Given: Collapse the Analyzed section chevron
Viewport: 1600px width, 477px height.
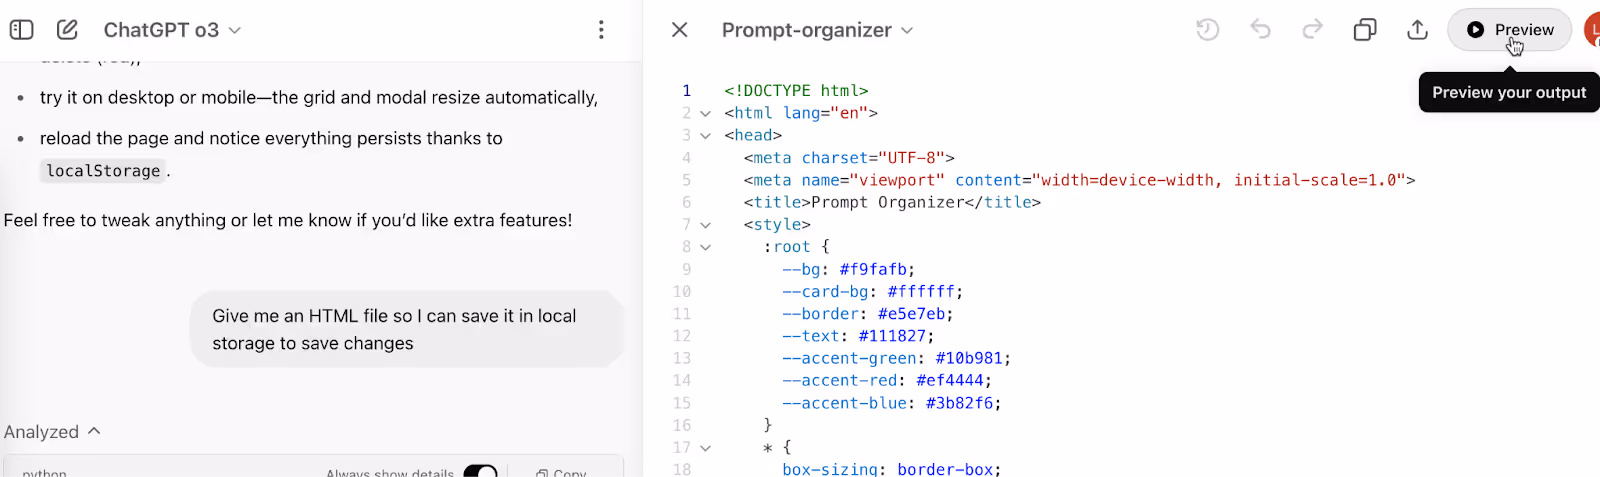Looking at the screenshot, I should 95,431.
